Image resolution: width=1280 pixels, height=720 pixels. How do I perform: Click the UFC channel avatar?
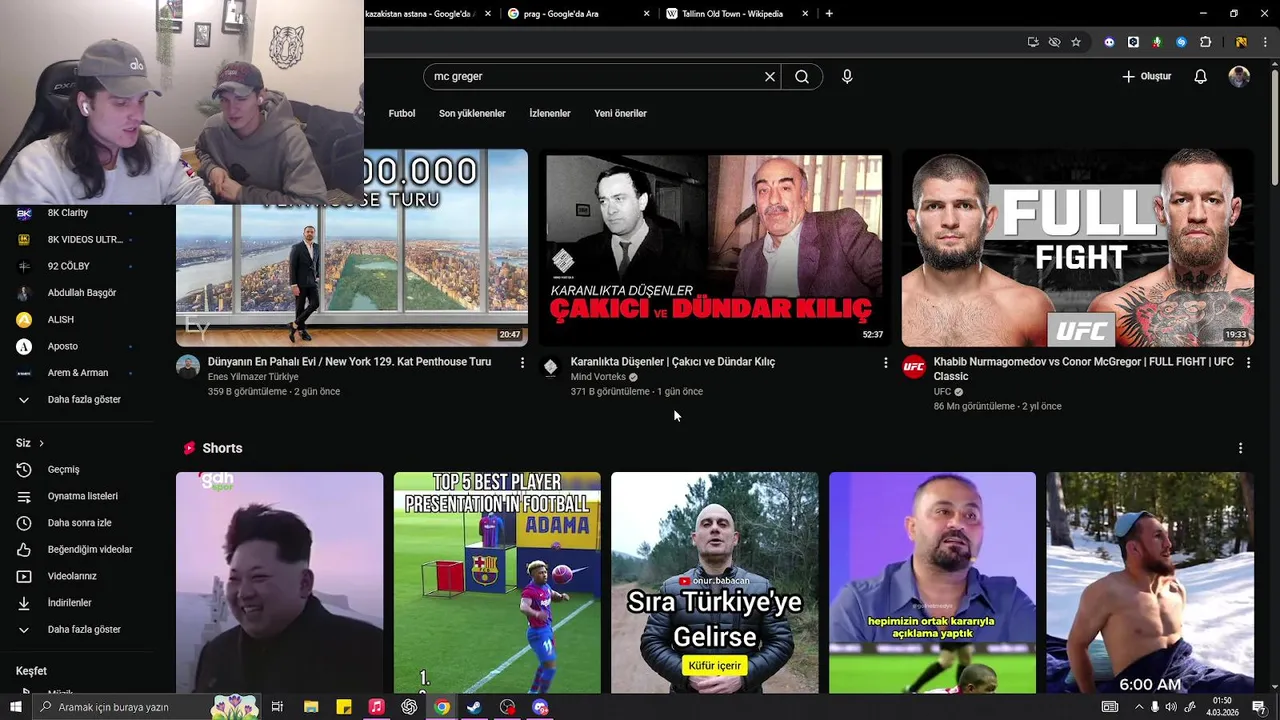point(914,366)
